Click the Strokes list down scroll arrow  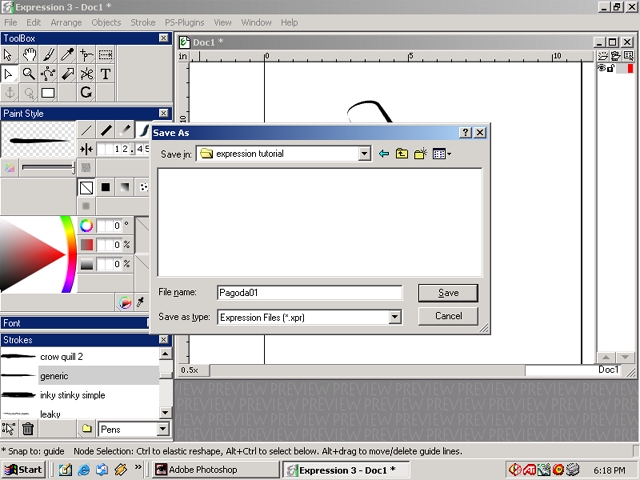coord(165,413)
